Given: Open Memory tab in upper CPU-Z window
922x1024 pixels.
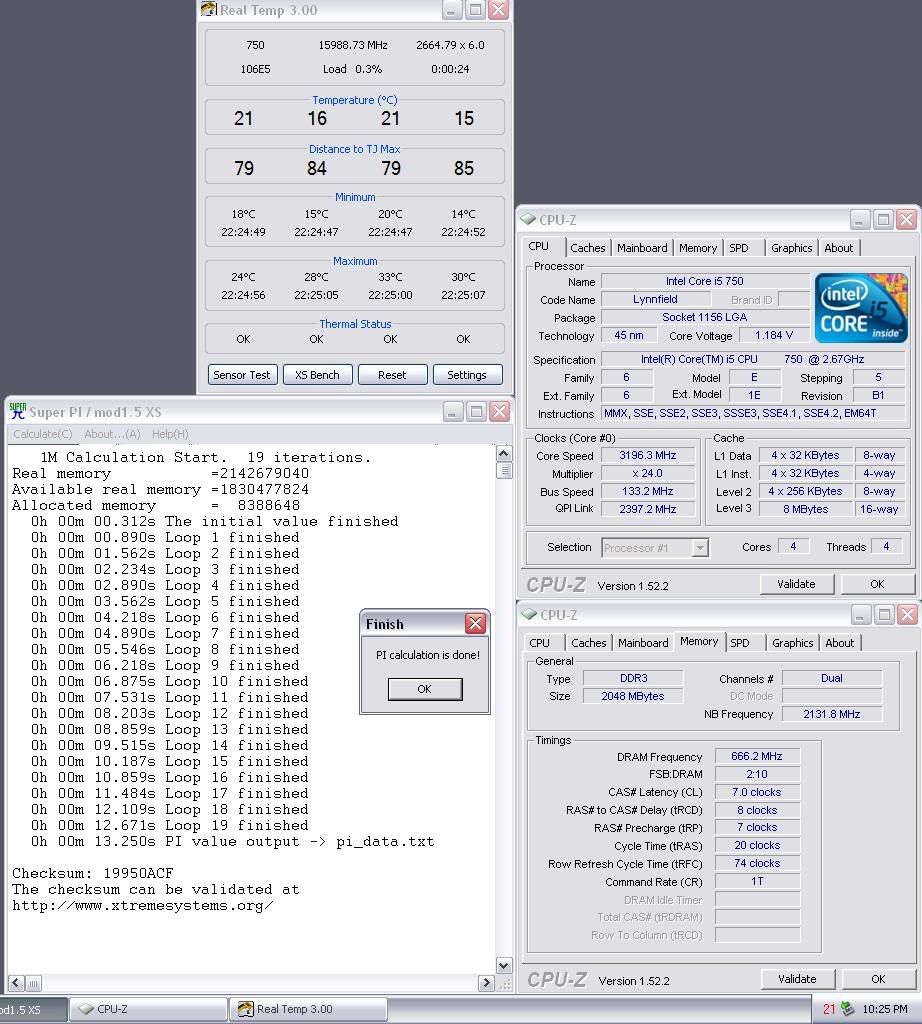Looking at the screenshot, I should (x=697, y=248).
